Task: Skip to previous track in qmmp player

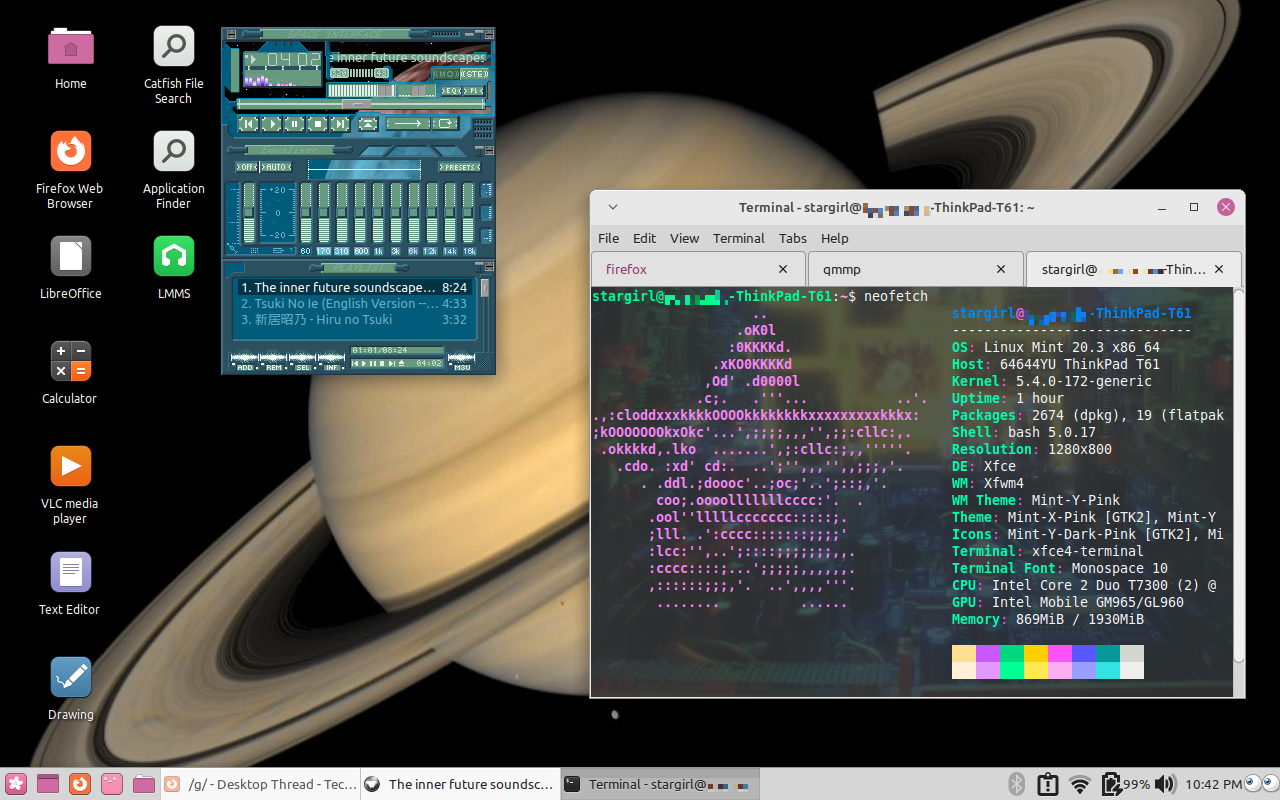Action: [x=249, y=124]
